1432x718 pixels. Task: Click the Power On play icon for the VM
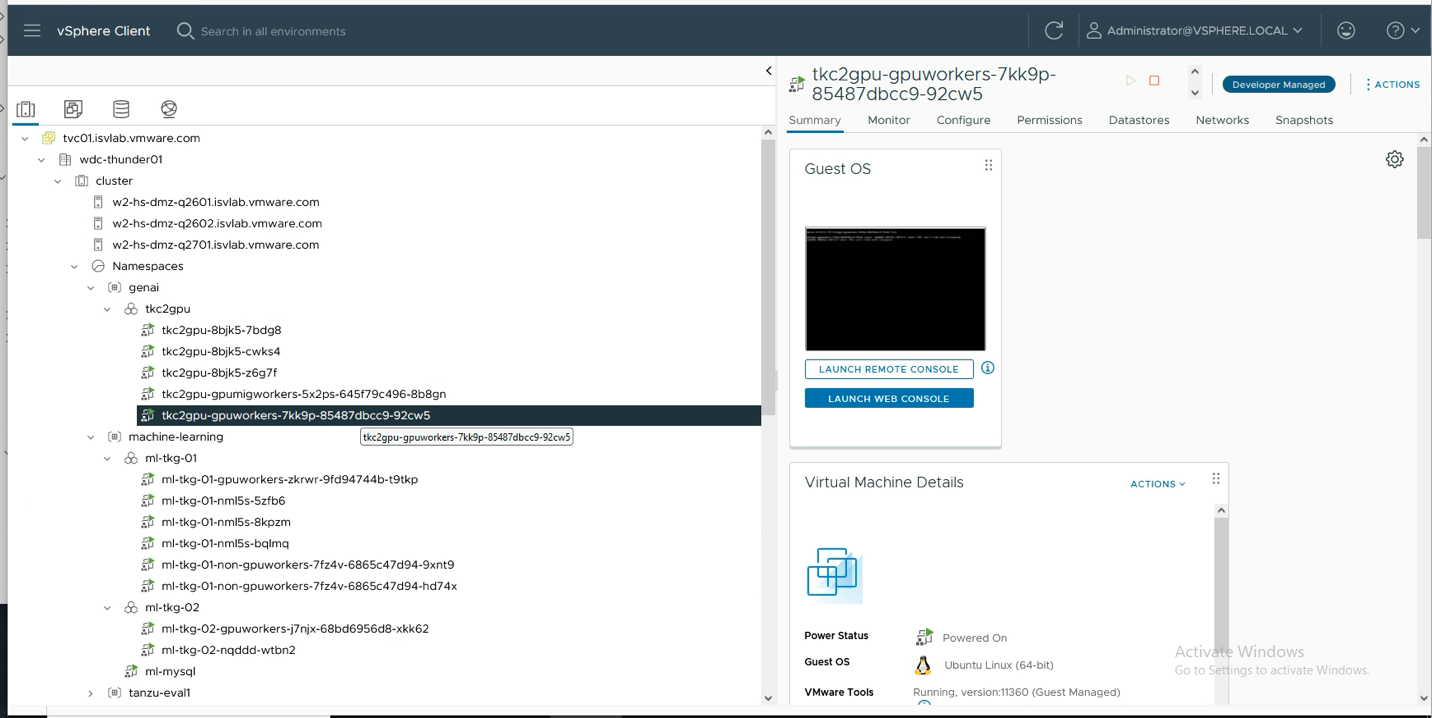pos(1131,81)
